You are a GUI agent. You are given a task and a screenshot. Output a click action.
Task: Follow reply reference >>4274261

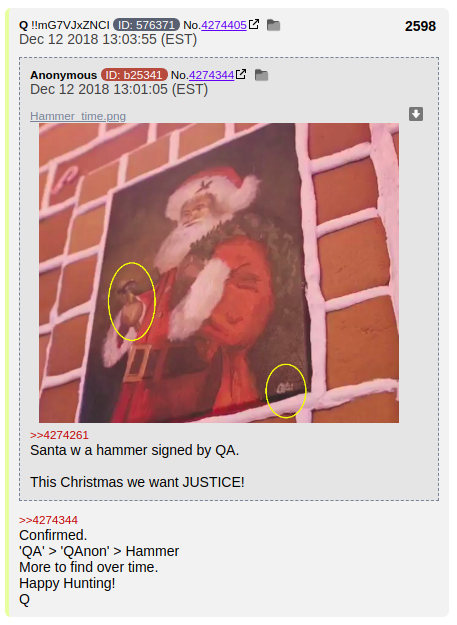click(x=59, y=435)
